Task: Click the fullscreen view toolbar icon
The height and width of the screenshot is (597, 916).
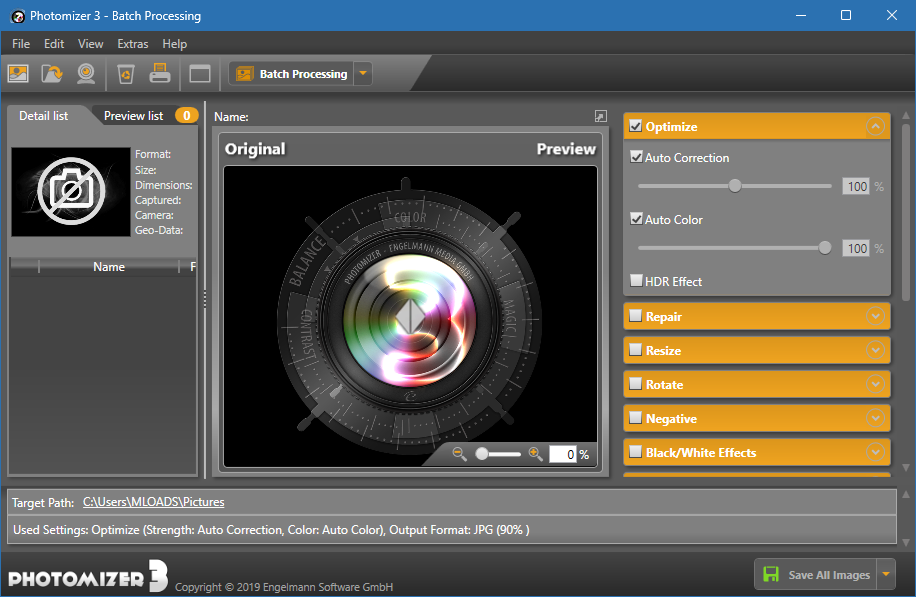Action: coord(200,74)
